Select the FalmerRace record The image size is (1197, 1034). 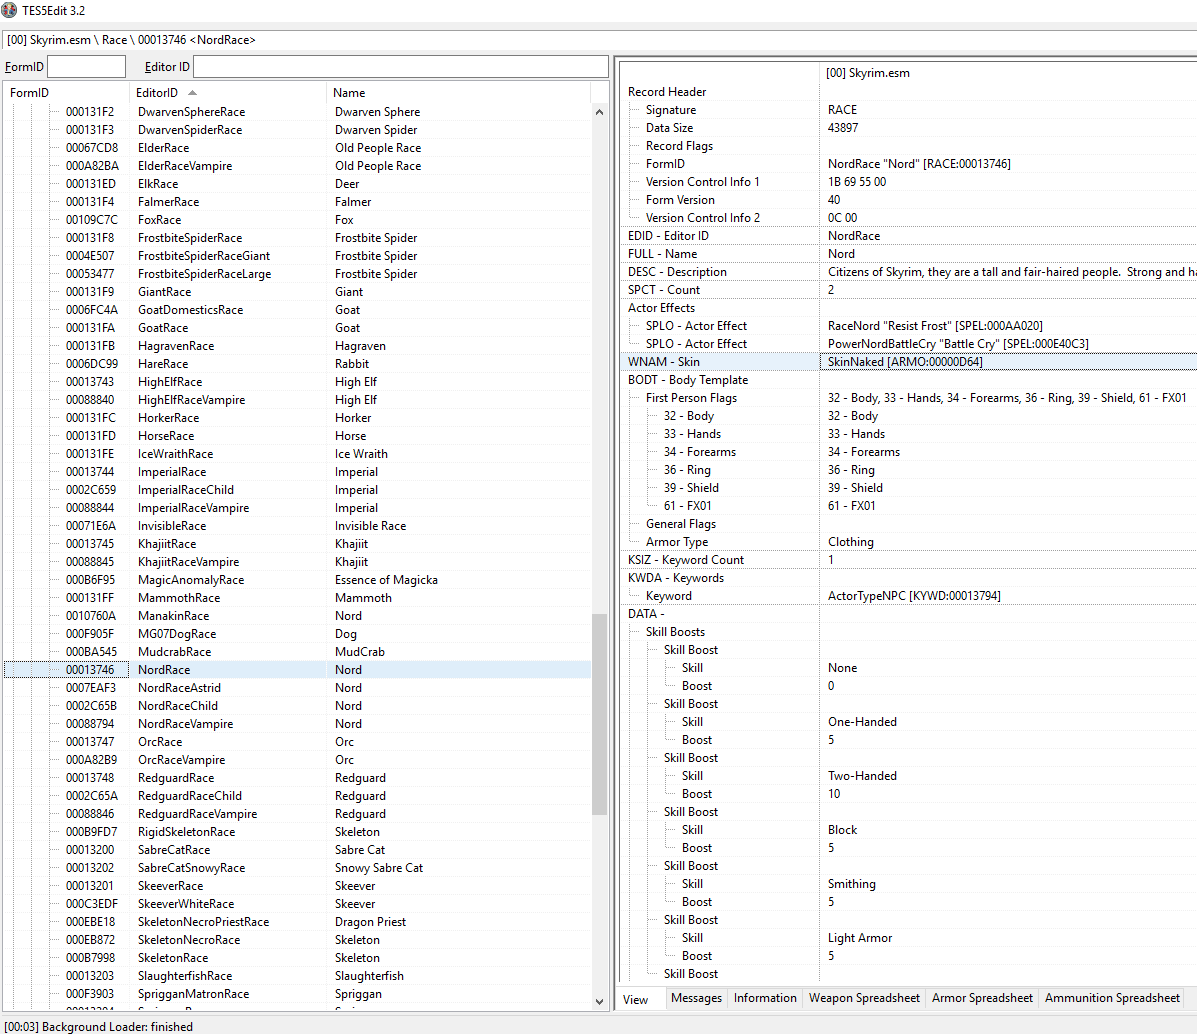298,202
